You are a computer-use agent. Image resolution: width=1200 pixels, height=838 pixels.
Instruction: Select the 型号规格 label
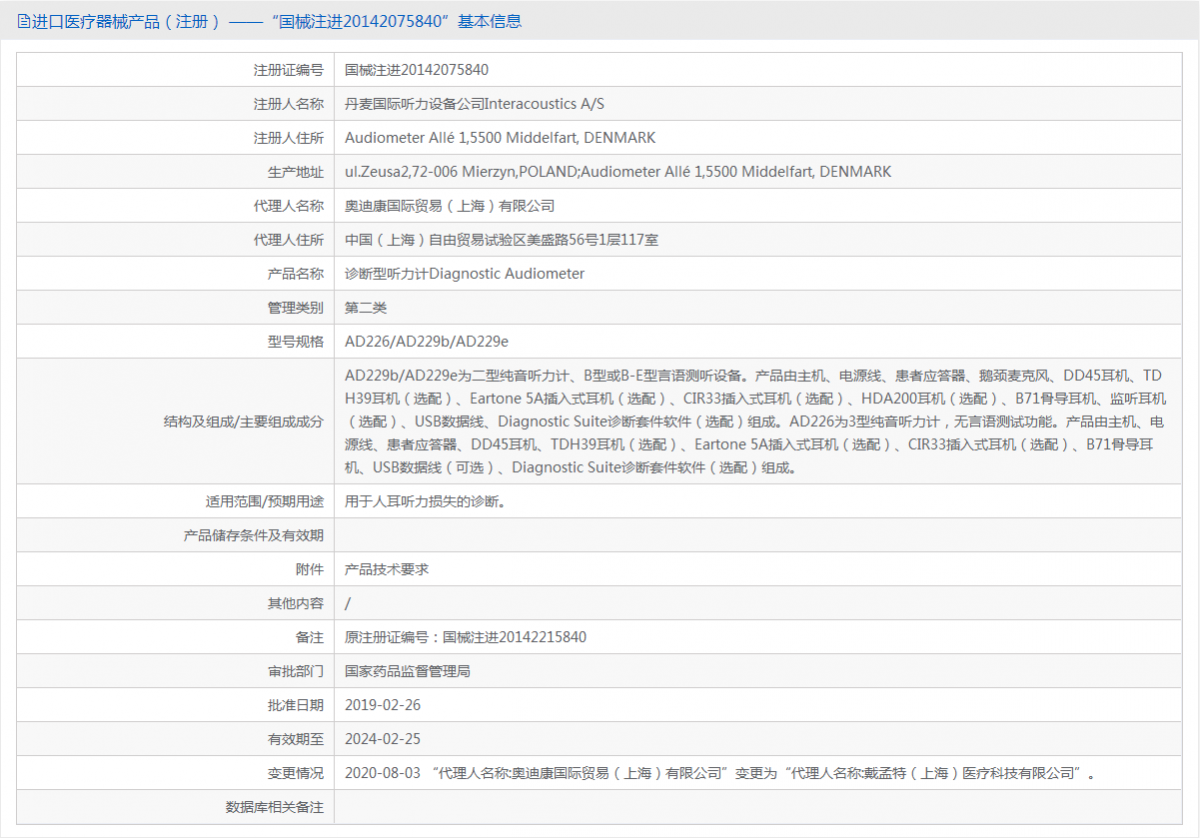(x=296, y=342)
